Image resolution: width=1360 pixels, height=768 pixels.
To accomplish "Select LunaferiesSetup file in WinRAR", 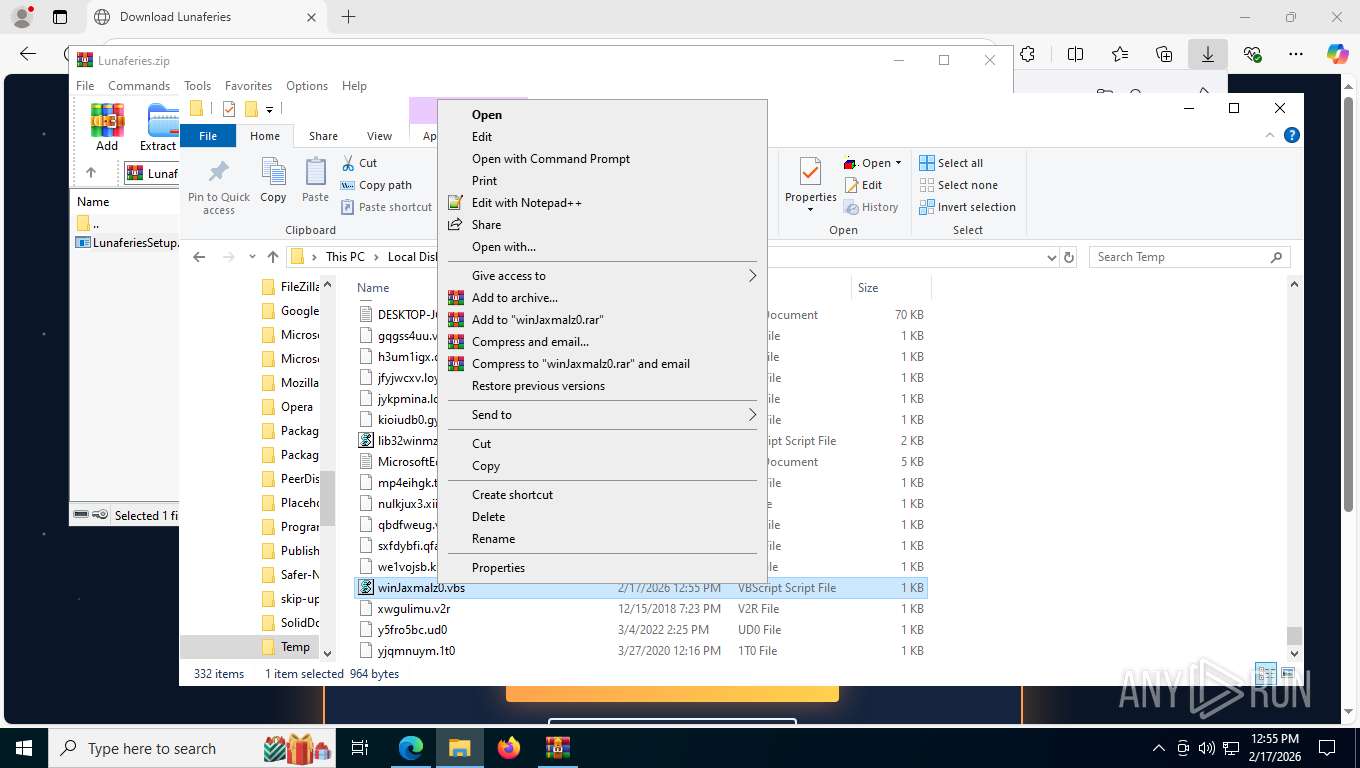I will click(127, 242).
